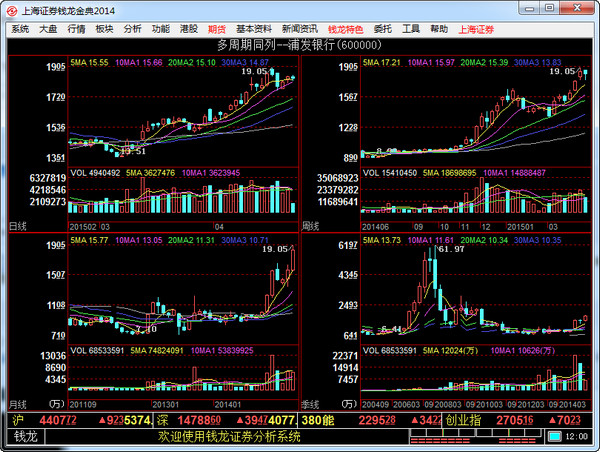Viewport: 600px width, 452px height.
Task: Click the 周线 period label
Action: (x=310, y=226)
